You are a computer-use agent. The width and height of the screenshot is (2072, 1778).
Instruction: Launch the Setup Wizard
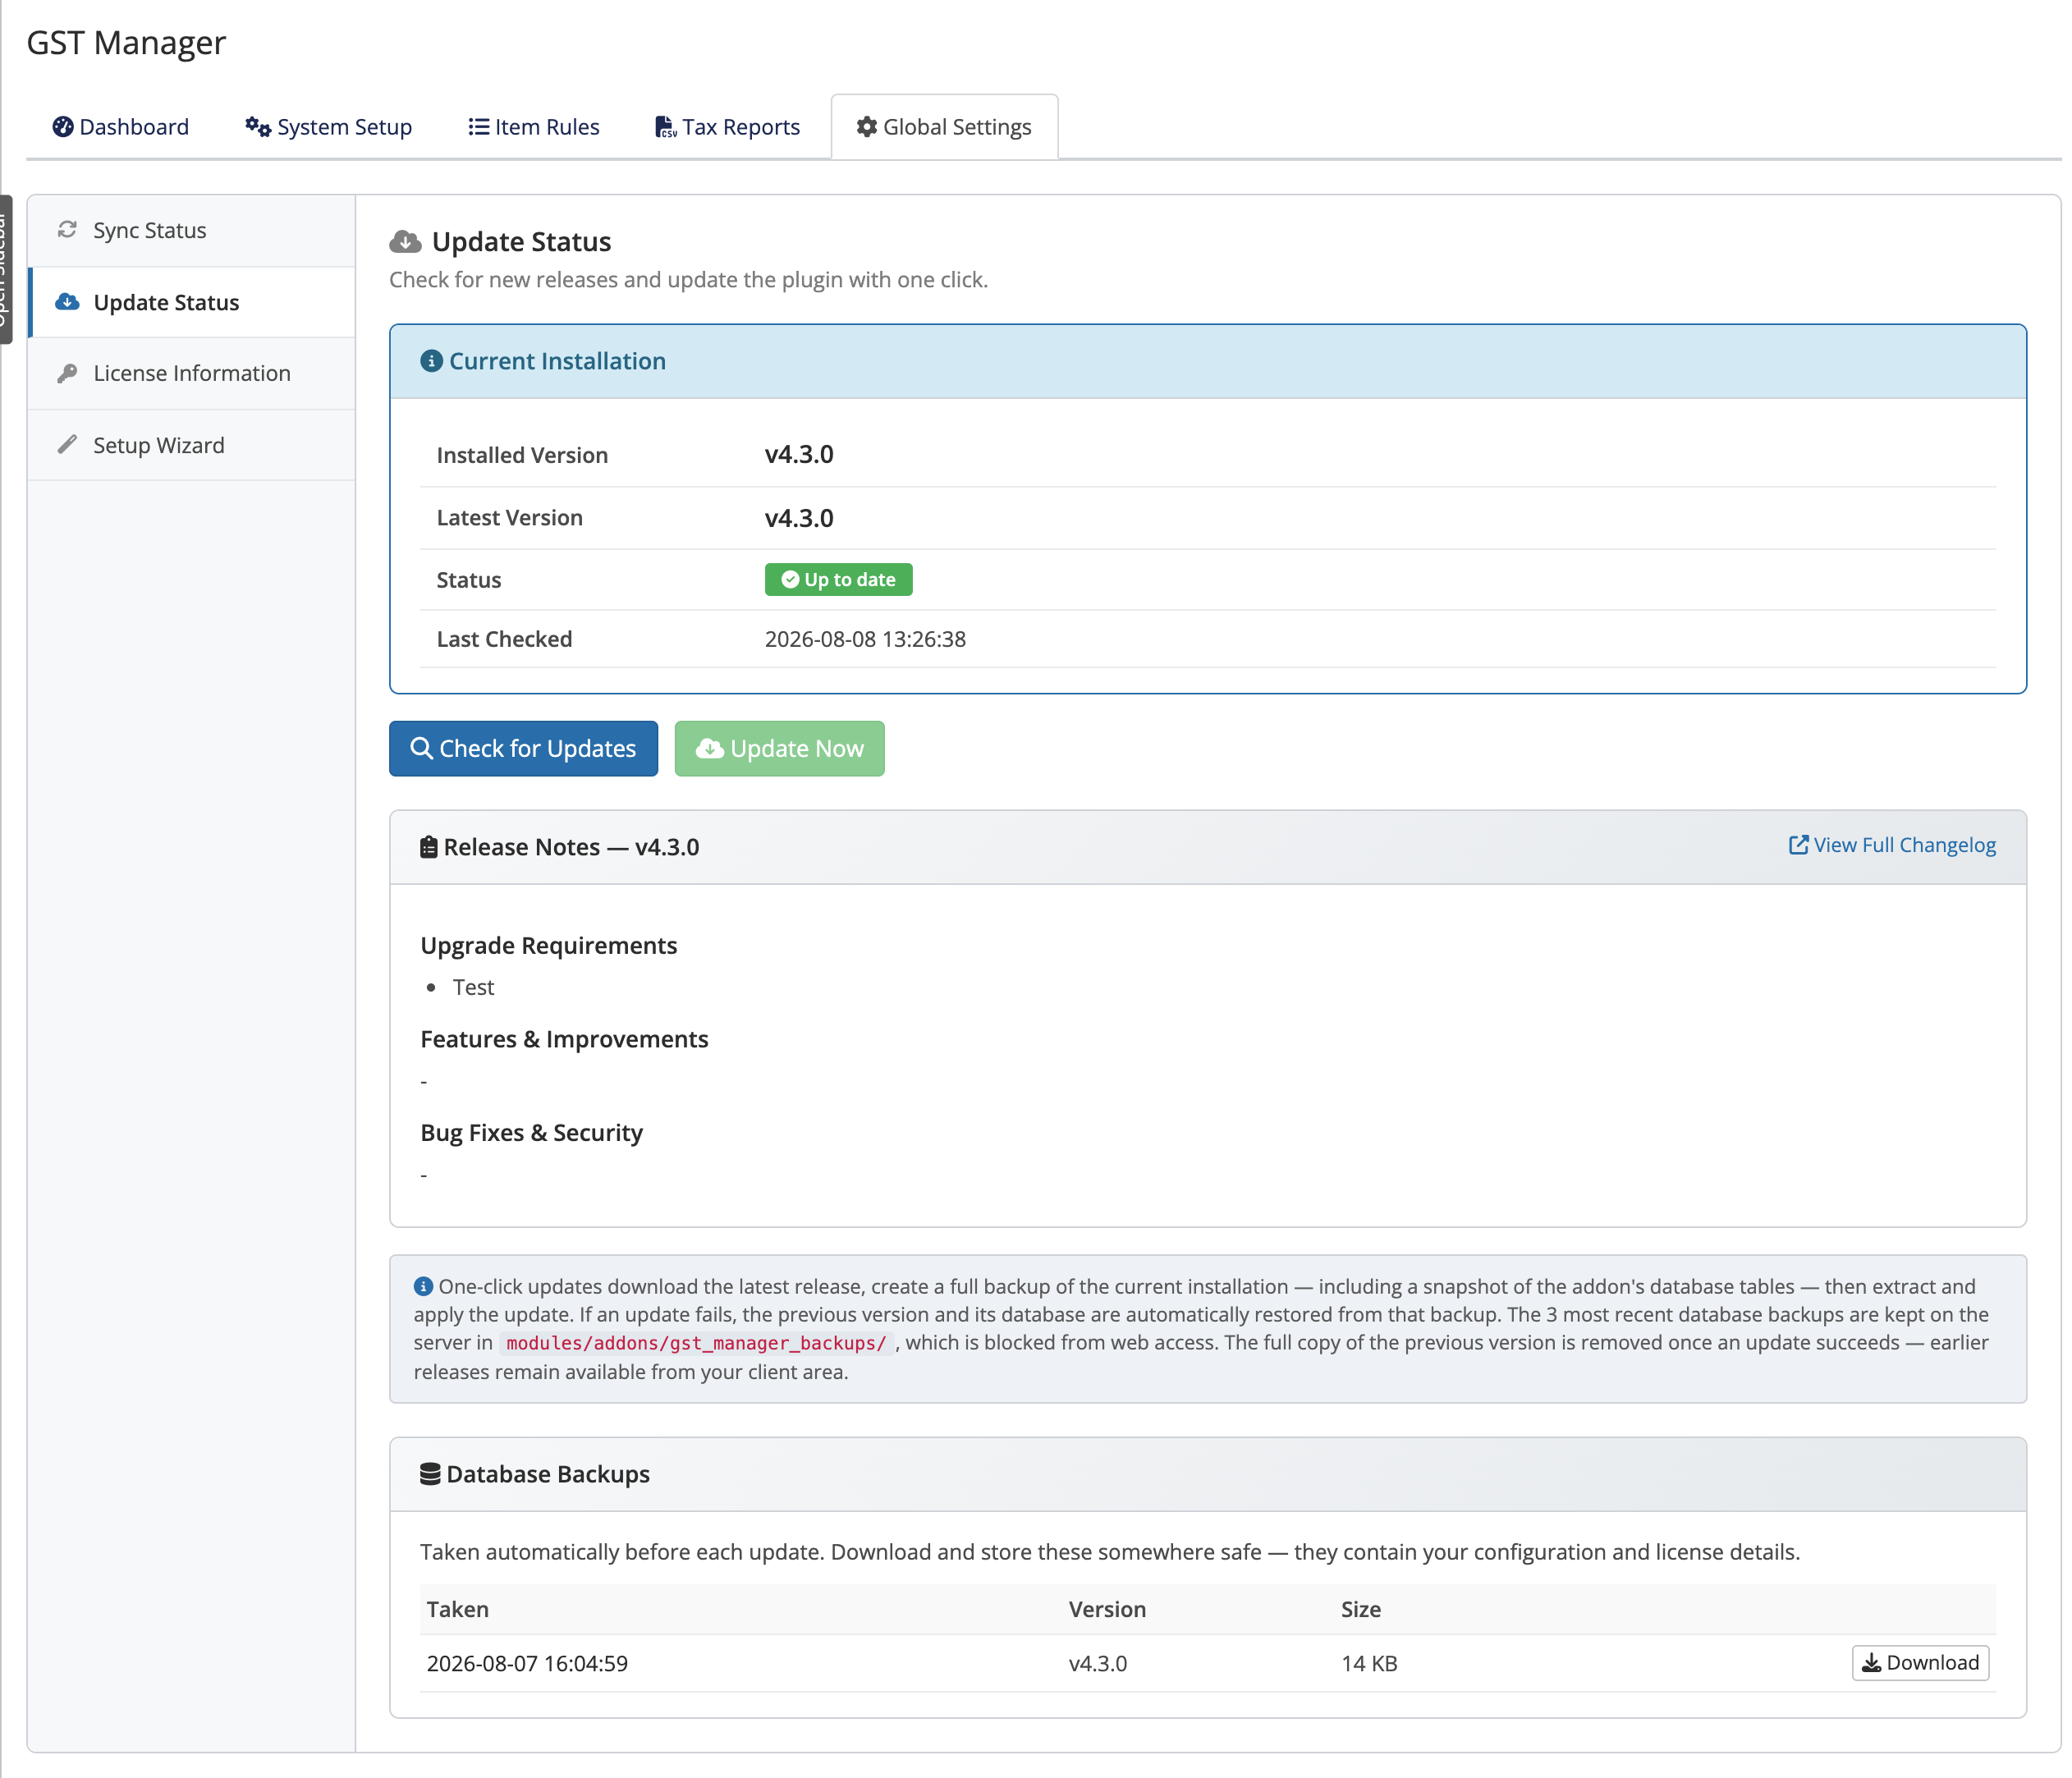tap(192, 445)
